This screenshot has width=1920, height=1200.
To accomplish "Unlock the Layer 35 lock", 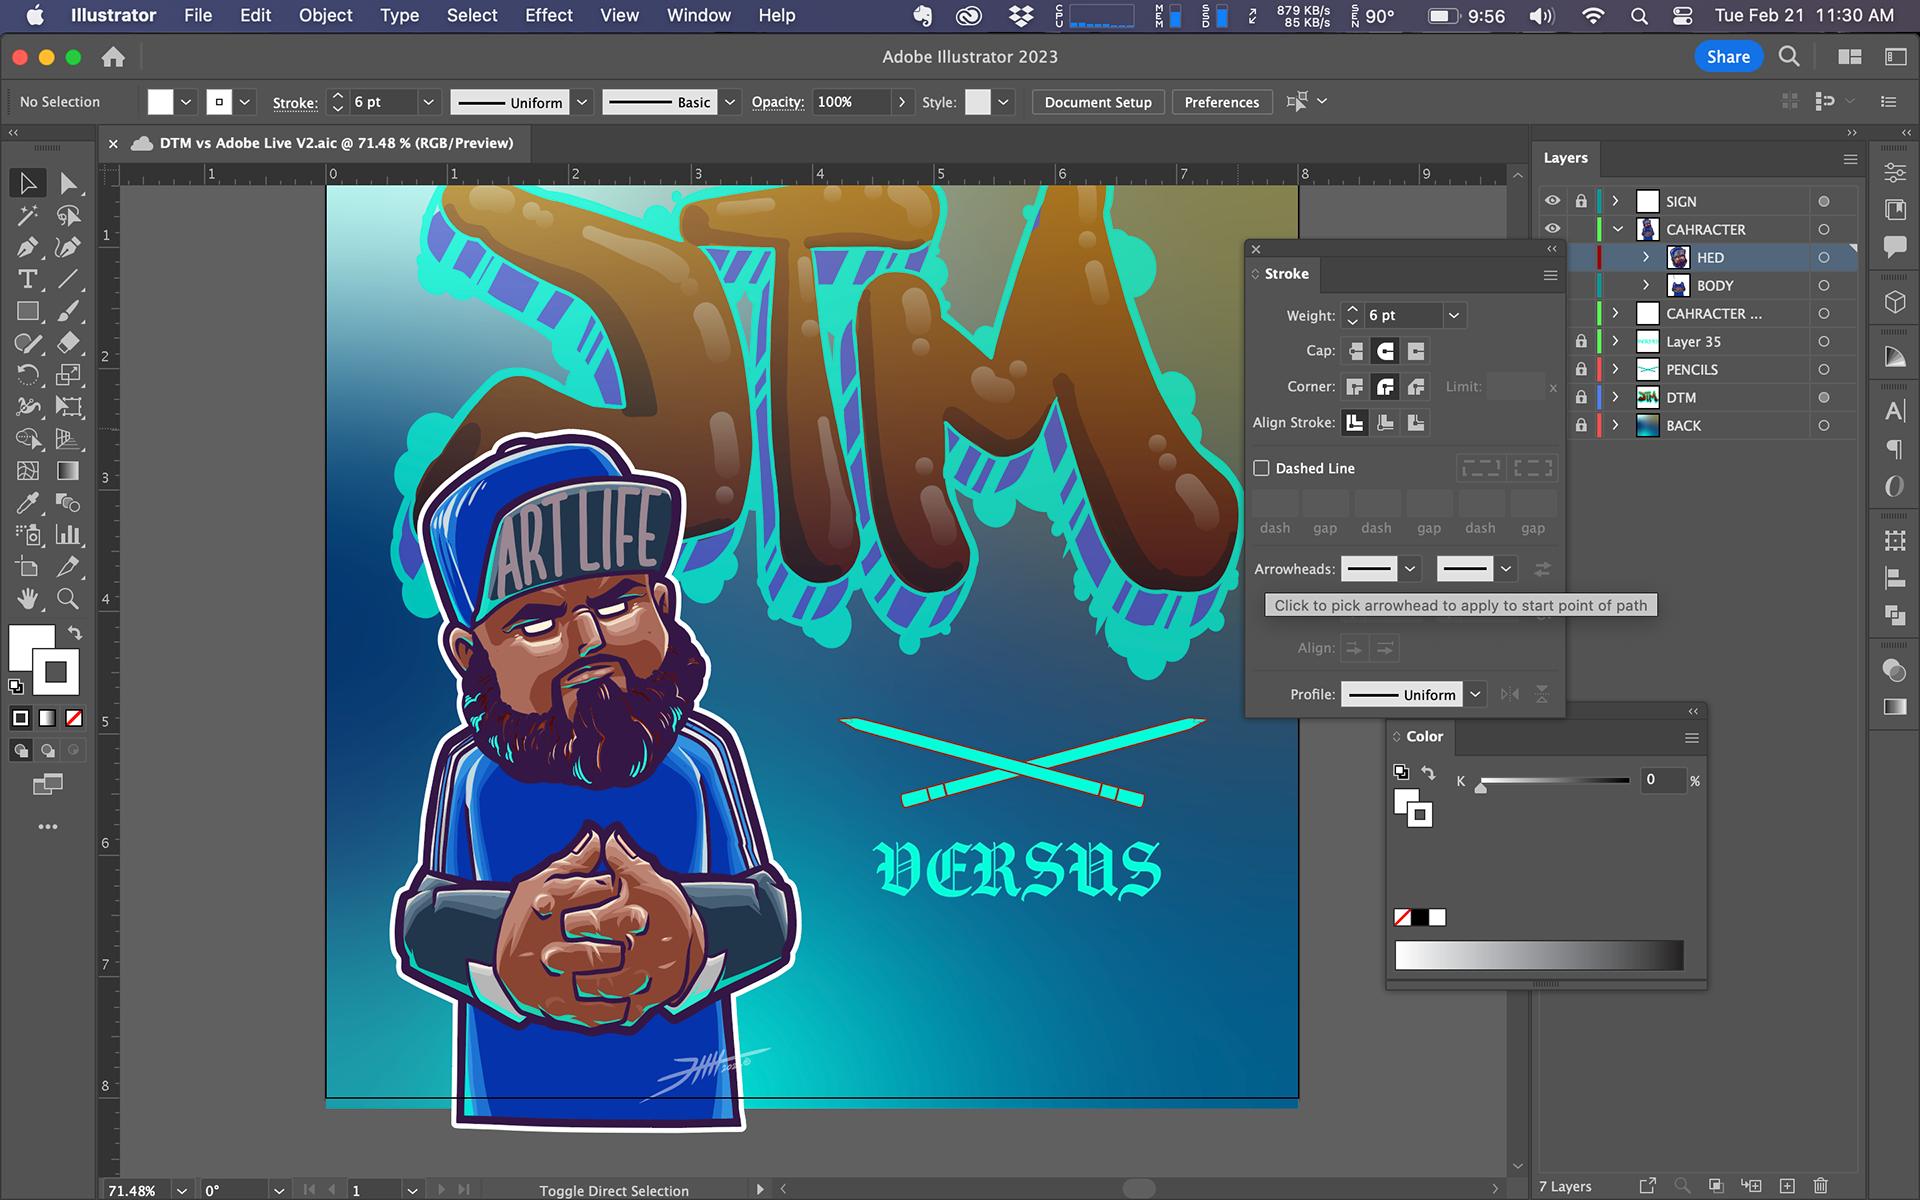I will pos(1581,341).
